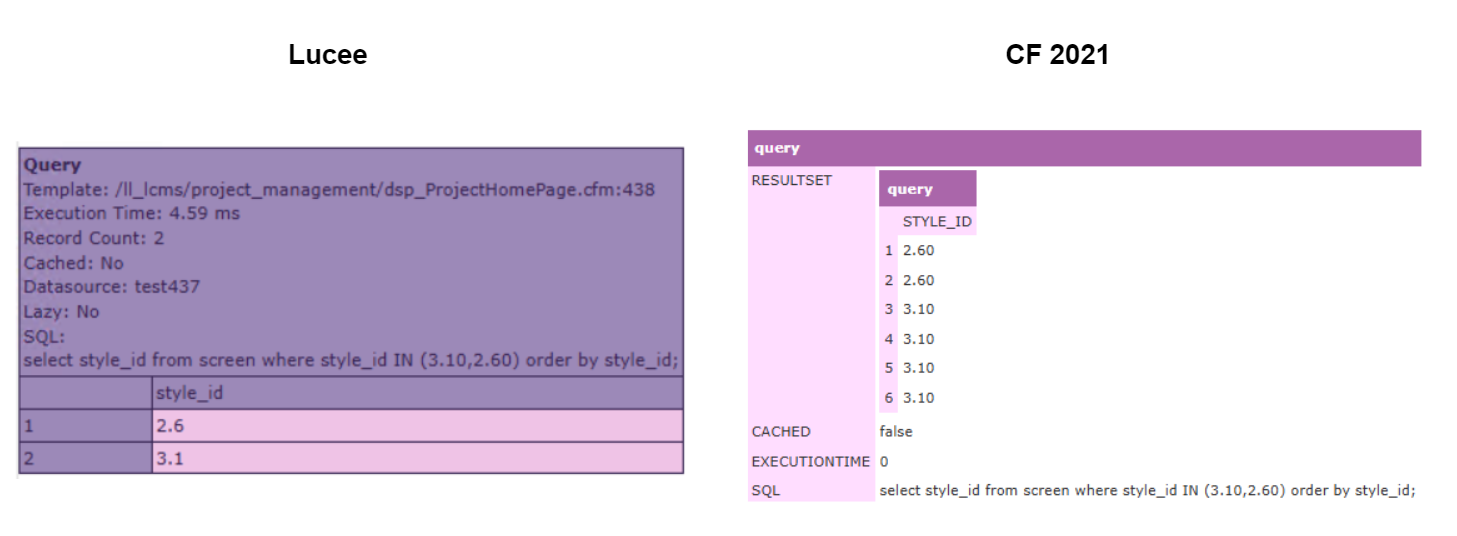The image size is (1457, 536).
Task: Click the 3.1 cell in Lucee results
Action: click(417, 458)
